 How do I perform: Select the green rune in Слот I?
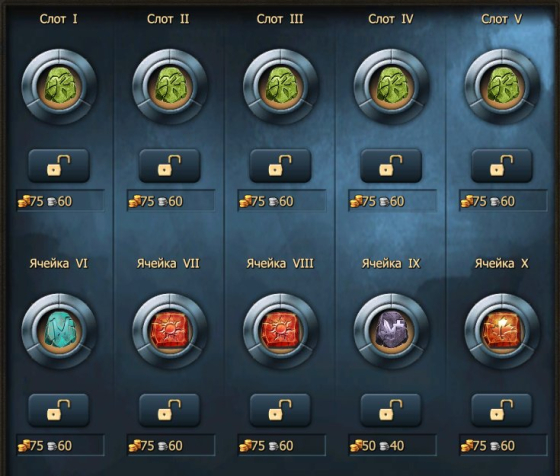pos(59,87)
